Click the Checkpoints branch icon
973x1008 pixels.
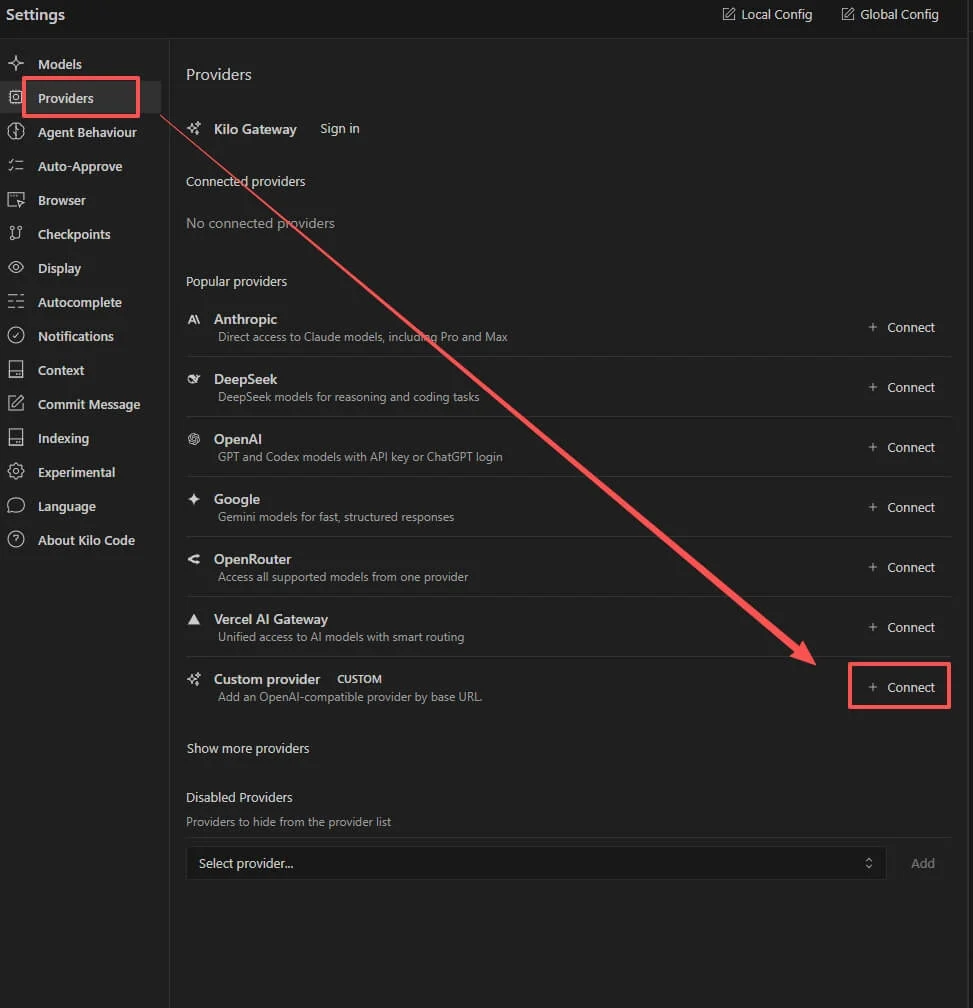click(16, 233)
